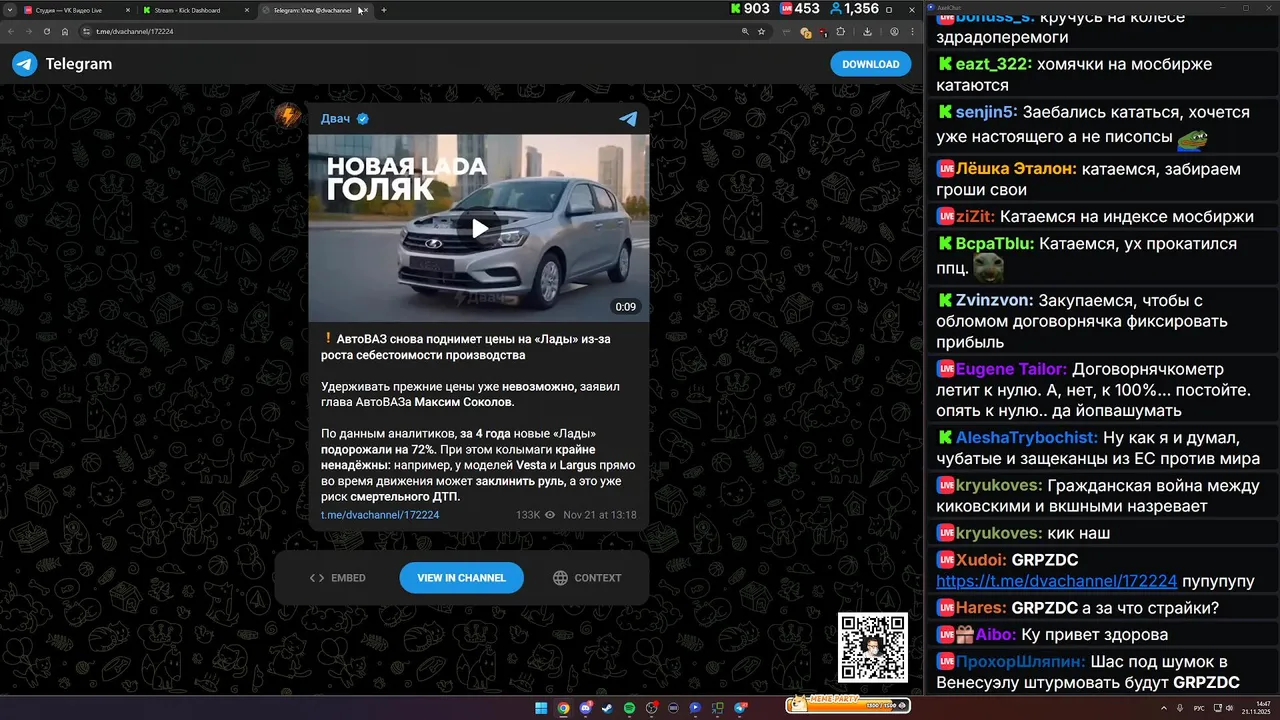Open the browser downloads icon

click(867, 31)
